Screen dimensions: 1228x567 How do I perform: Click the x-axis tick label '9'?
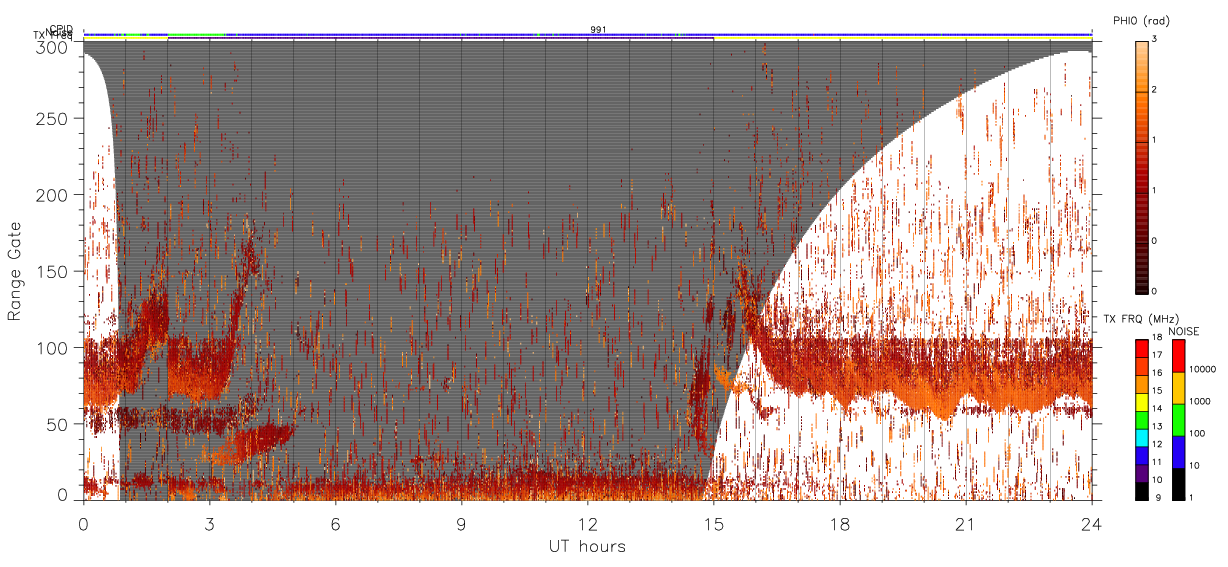coord(461,522)
